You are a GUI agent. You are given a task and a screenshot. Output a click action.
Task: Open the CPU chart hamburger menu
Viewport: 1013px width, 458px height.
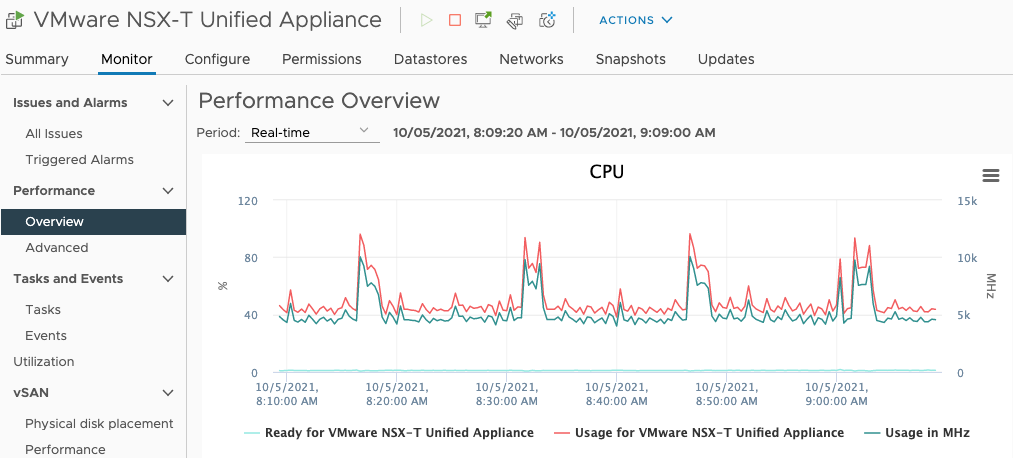coord(990,175)
